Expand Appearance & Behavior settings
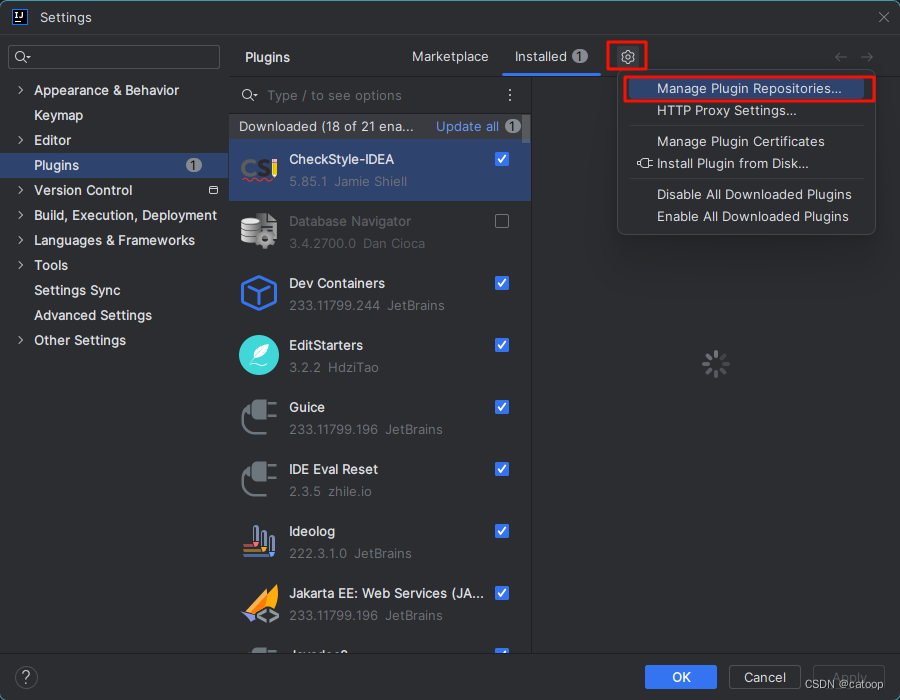Image resolution: width=900 pixels, height=700 pixels. pyautogui.click(x=21, y=90)
